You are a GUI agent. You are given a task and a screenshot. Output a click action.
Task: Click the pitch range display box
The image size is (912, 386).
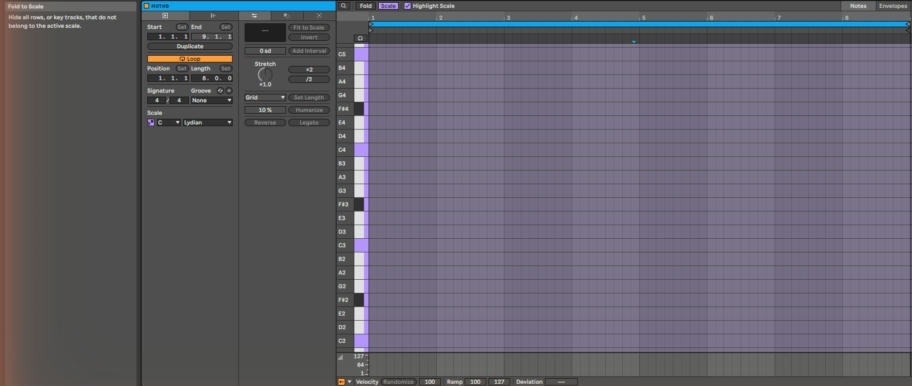[x=265, y=33]
